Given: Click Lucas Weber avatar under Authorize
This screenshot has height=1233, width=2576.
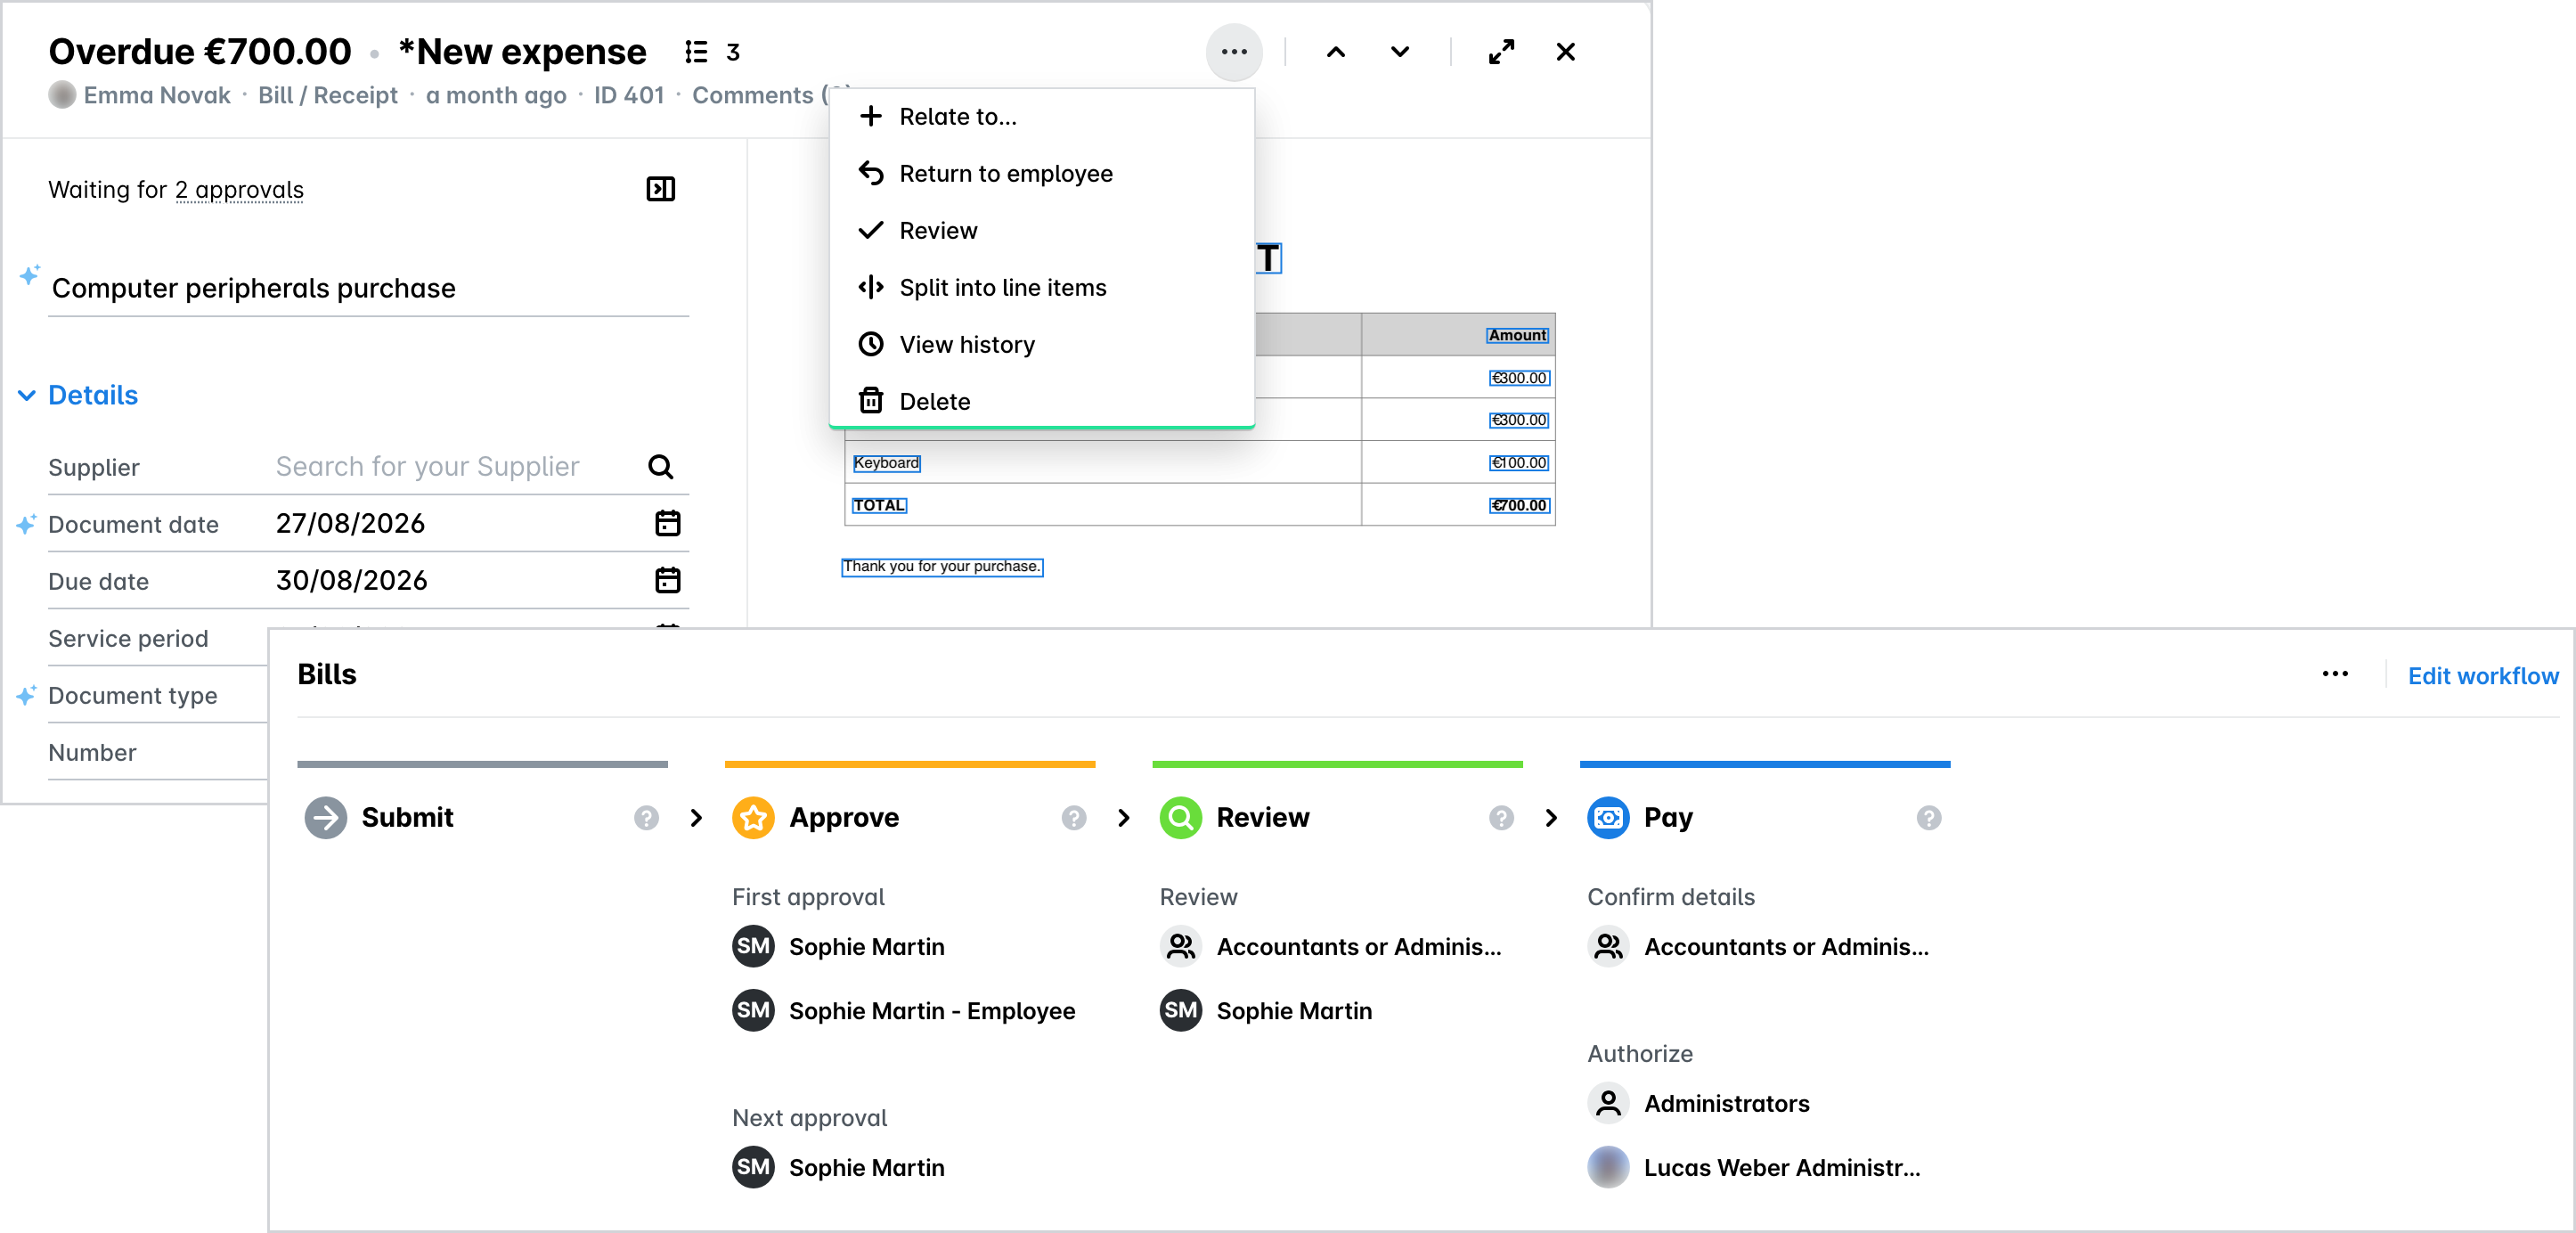Looking at the screenshot, I should click(x=1608, y=1168).
